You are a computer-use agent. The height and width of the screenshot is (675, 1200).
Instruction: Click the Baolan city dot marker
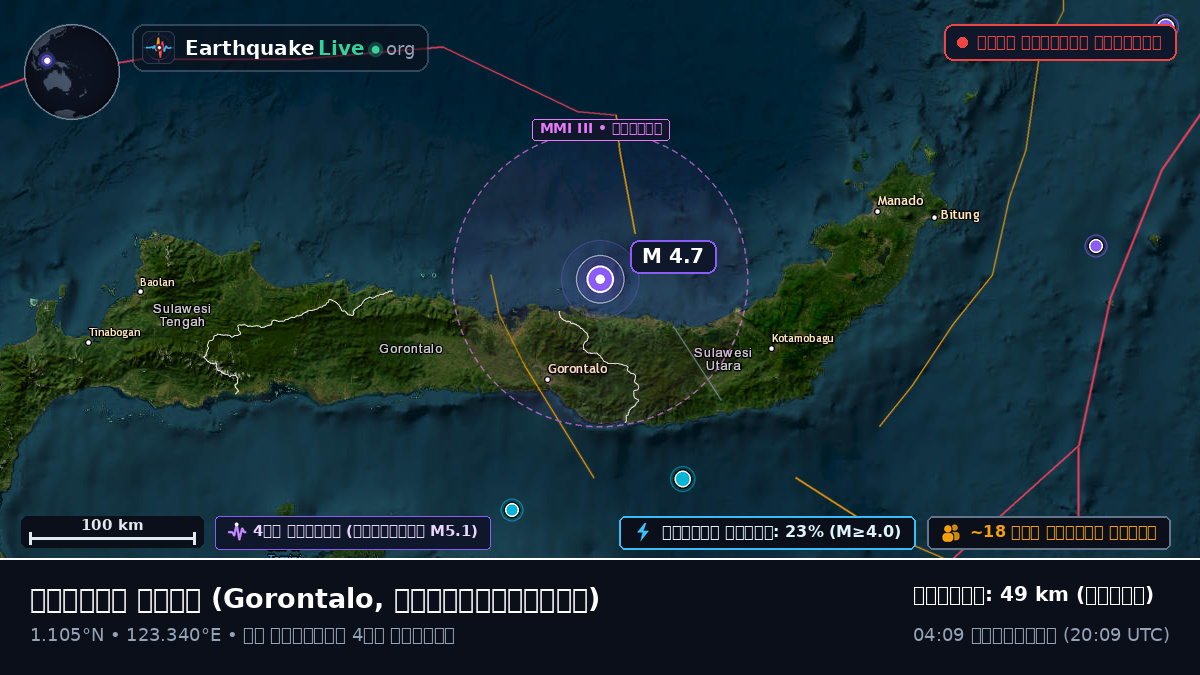[x=141, y=292]
